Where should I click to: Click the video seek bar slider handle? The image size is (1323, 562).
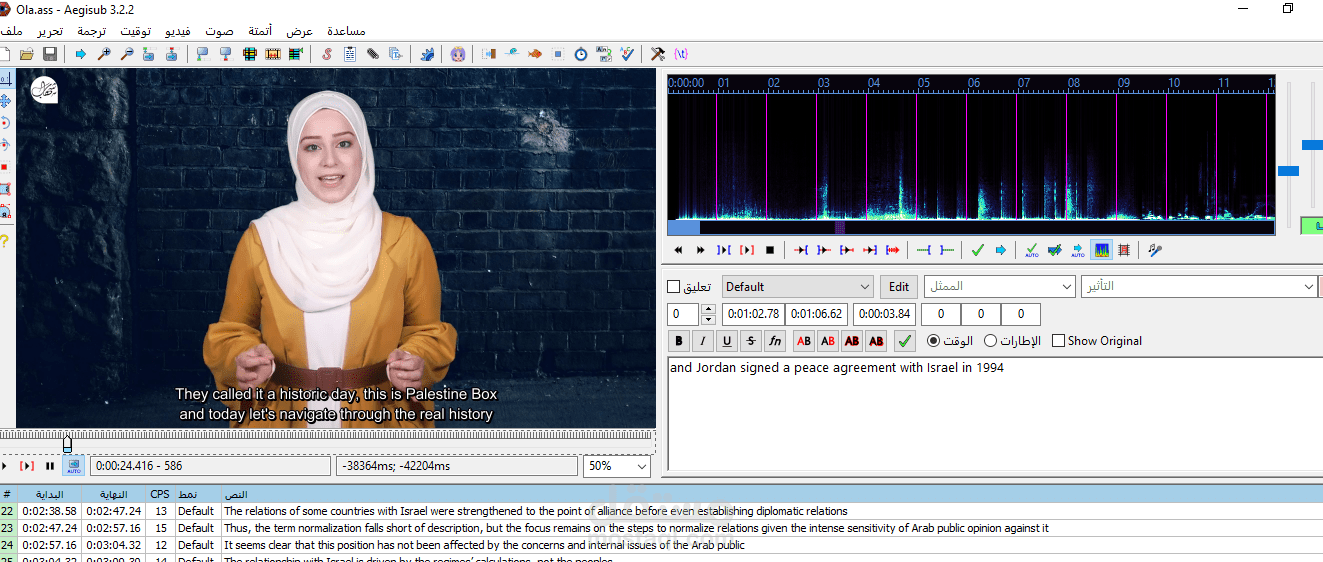point(67,442)
